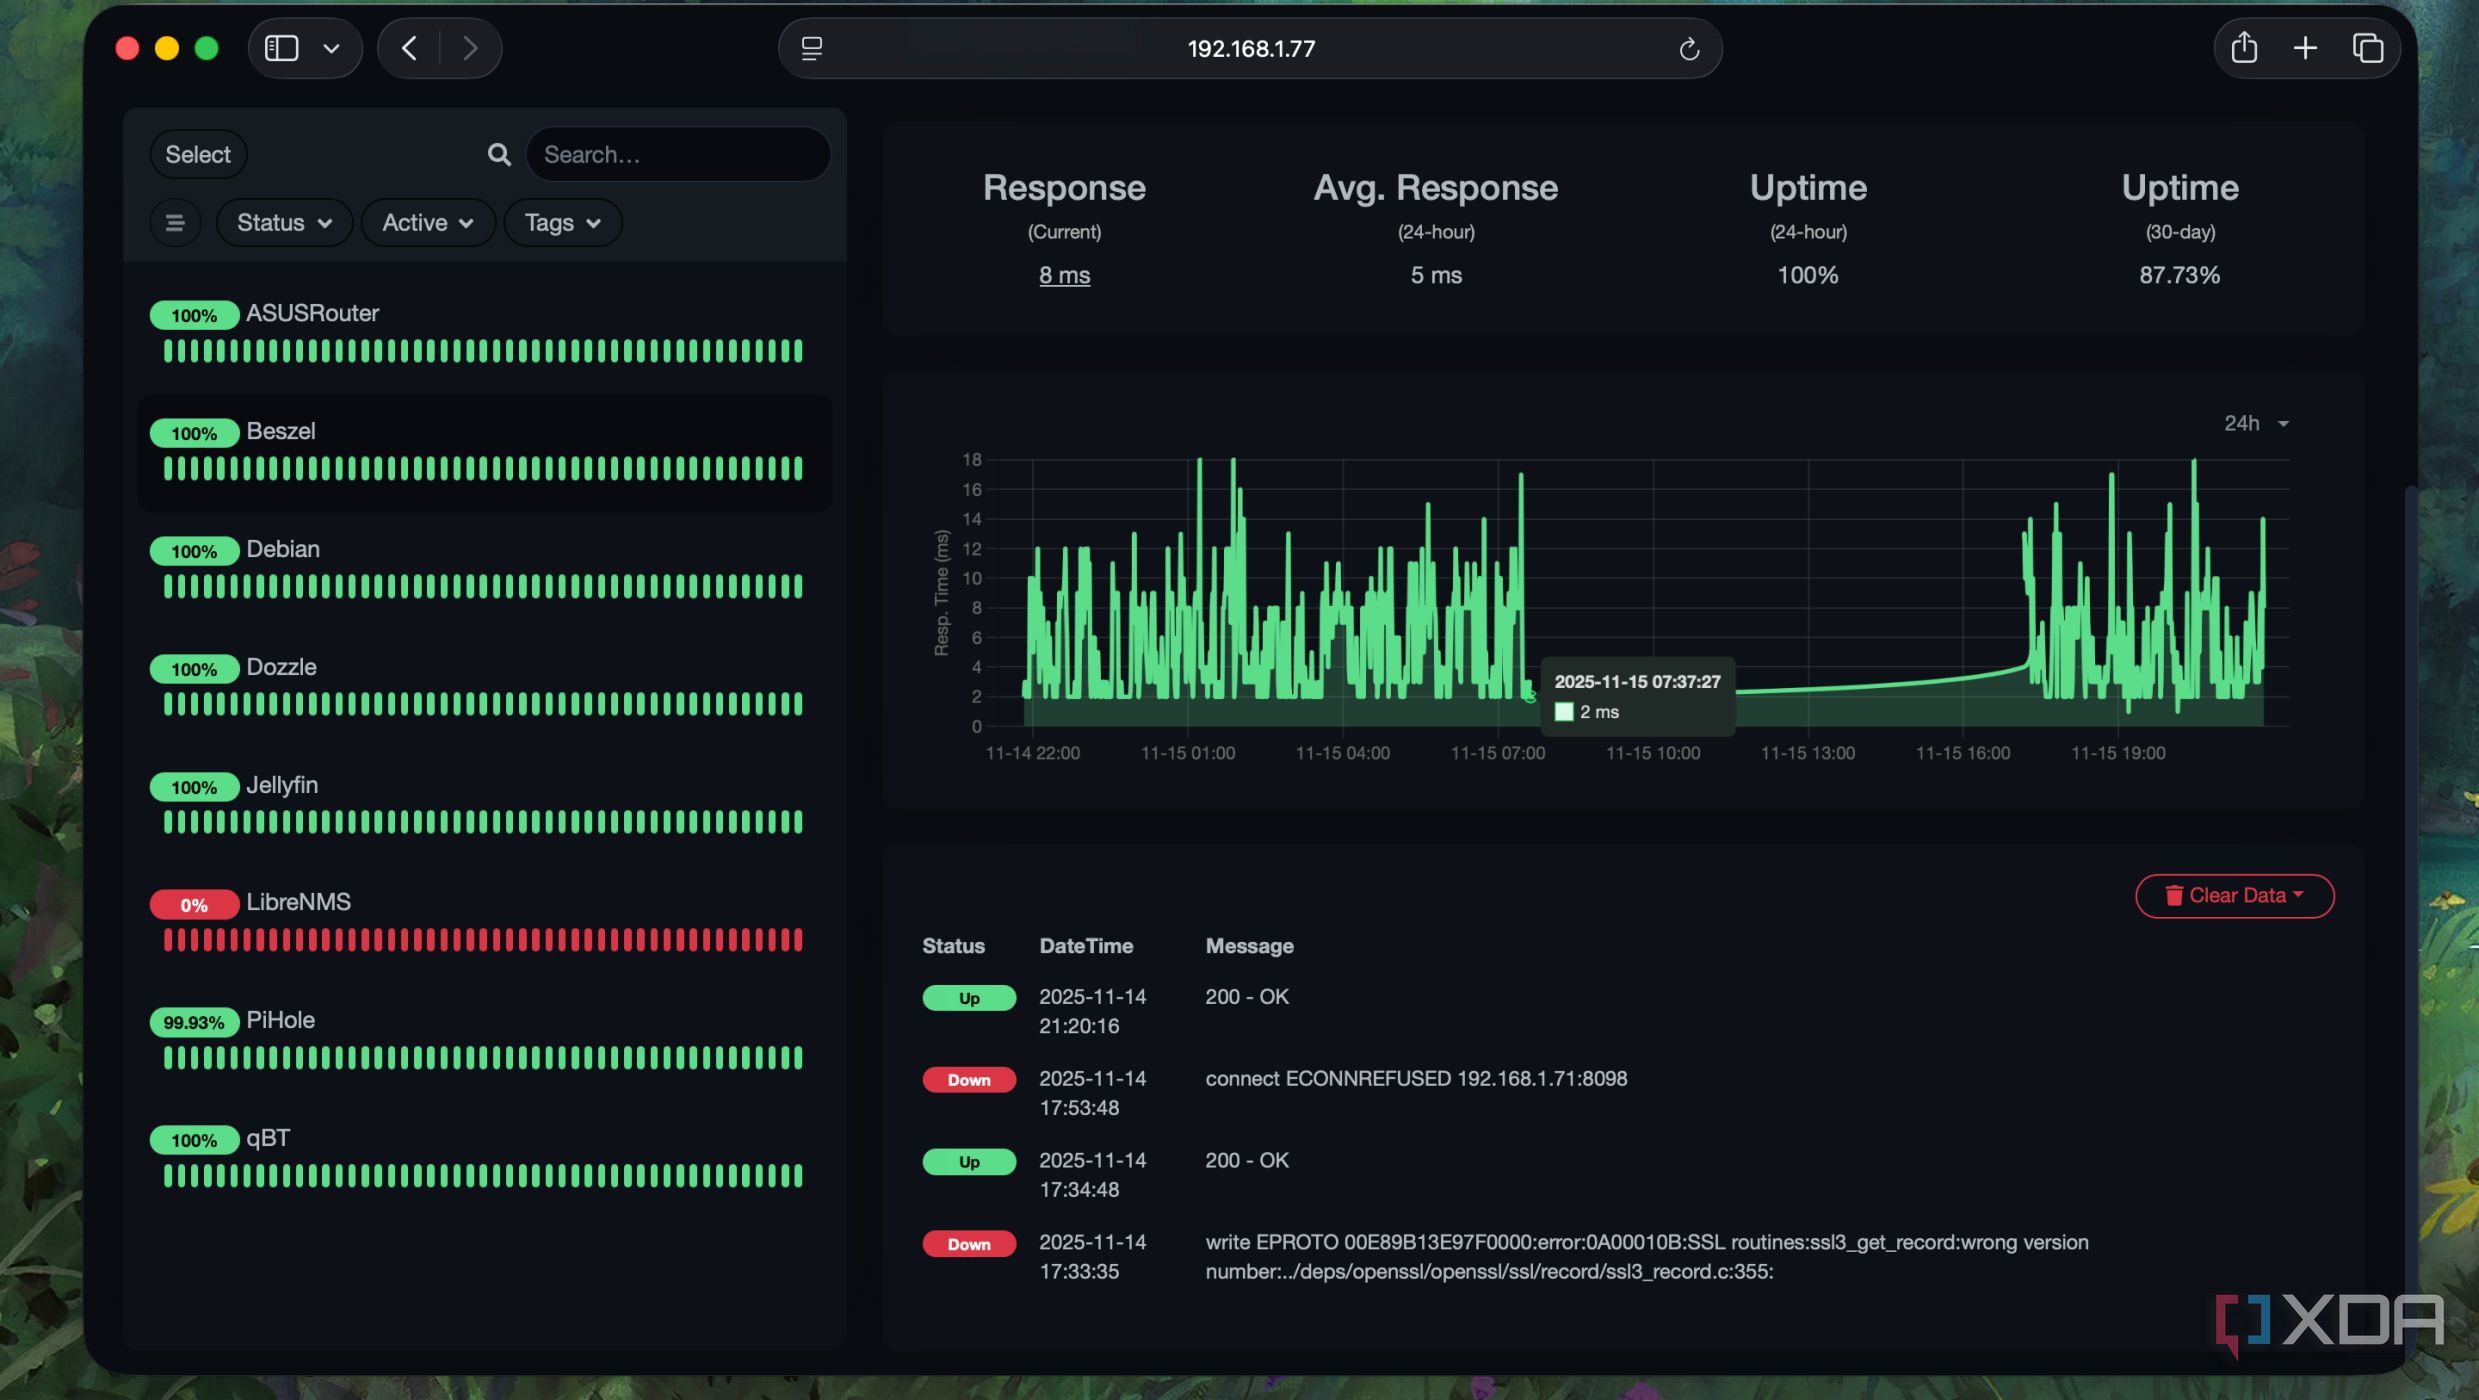The height and width of the screenshot is (1400, 2479).
Task: Click the magnifier search icon
Action: pos(499,154)
